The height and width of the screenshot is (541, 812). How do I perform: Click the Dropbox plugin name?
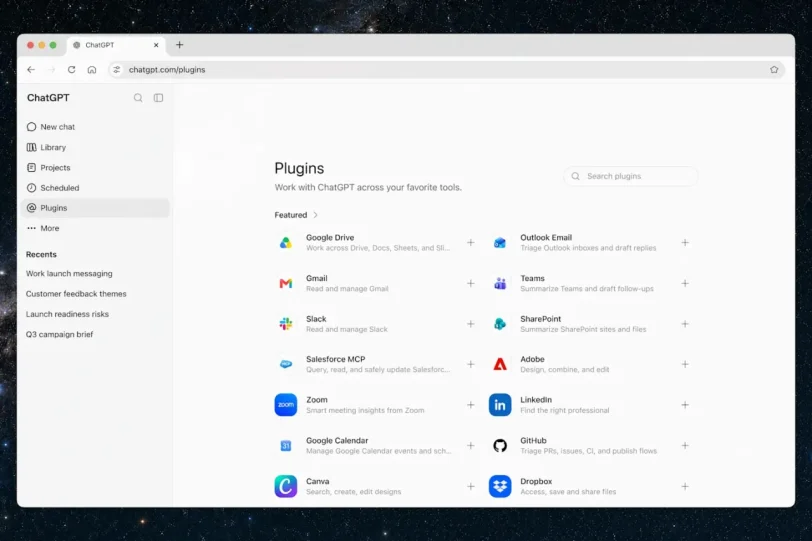click(x=536, y=481)
